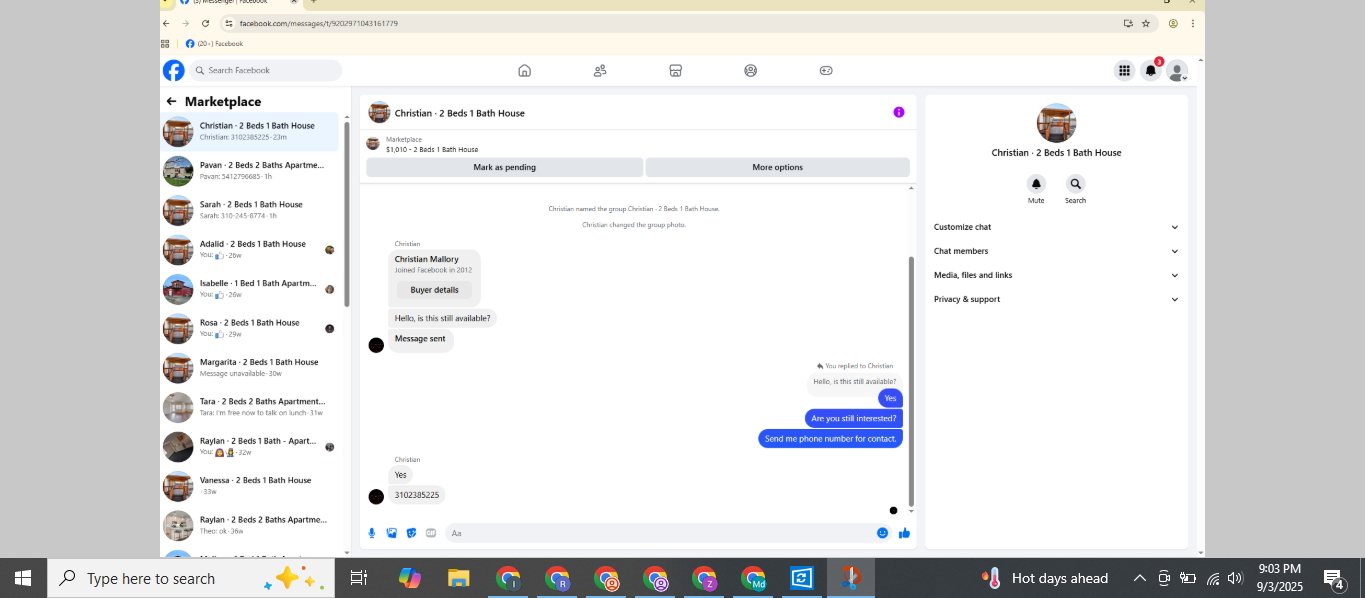The width and height of the screenshot is (1365, 598).
Task: Expand Customize chat section
Action: click(1056, 227)
